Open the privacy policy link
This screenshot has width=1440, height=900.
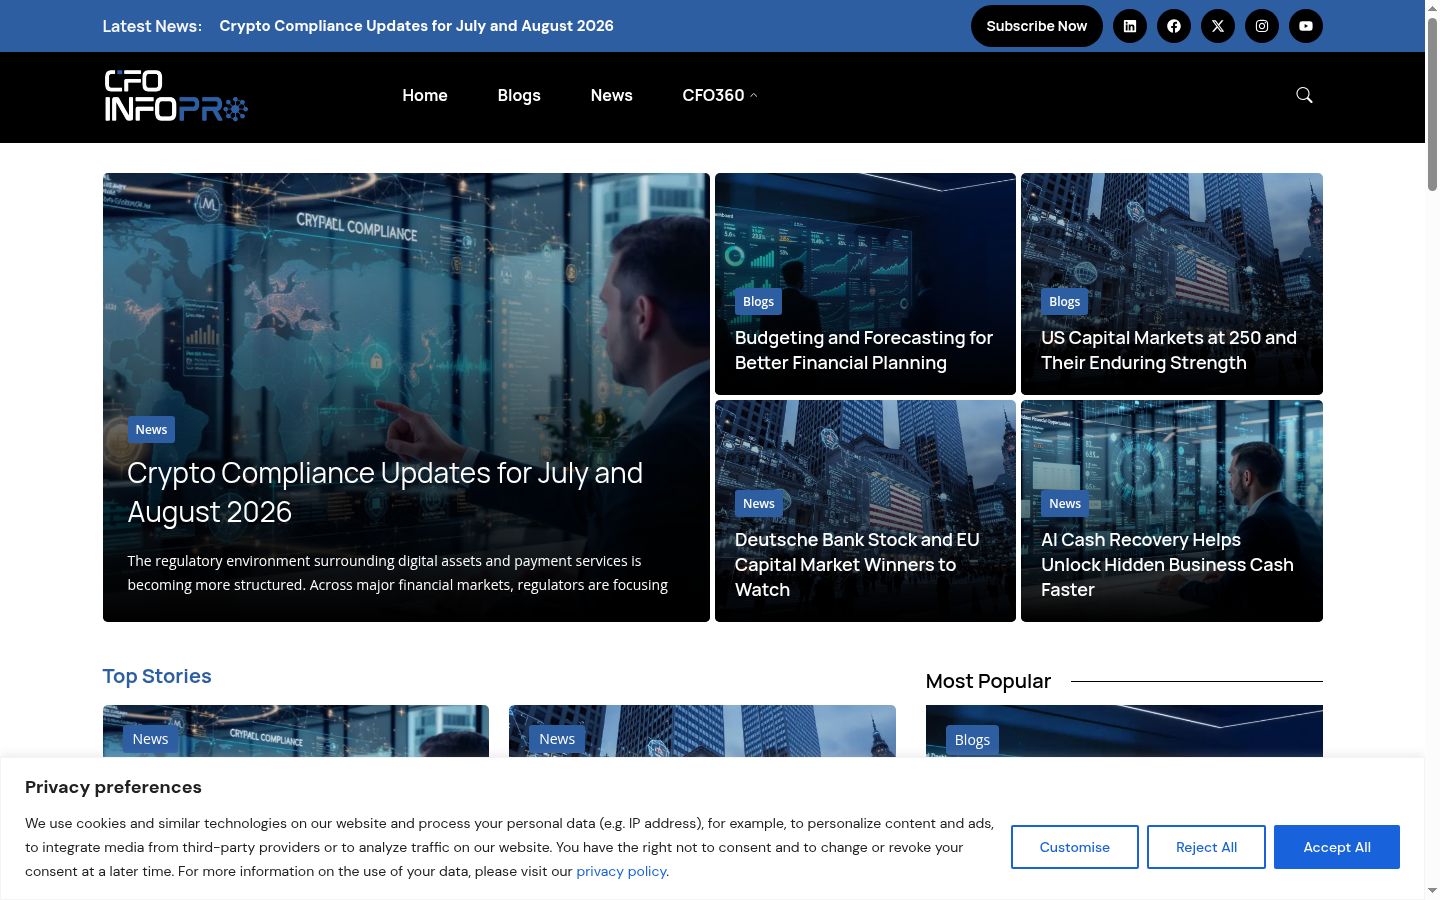[x=621, y=871]
